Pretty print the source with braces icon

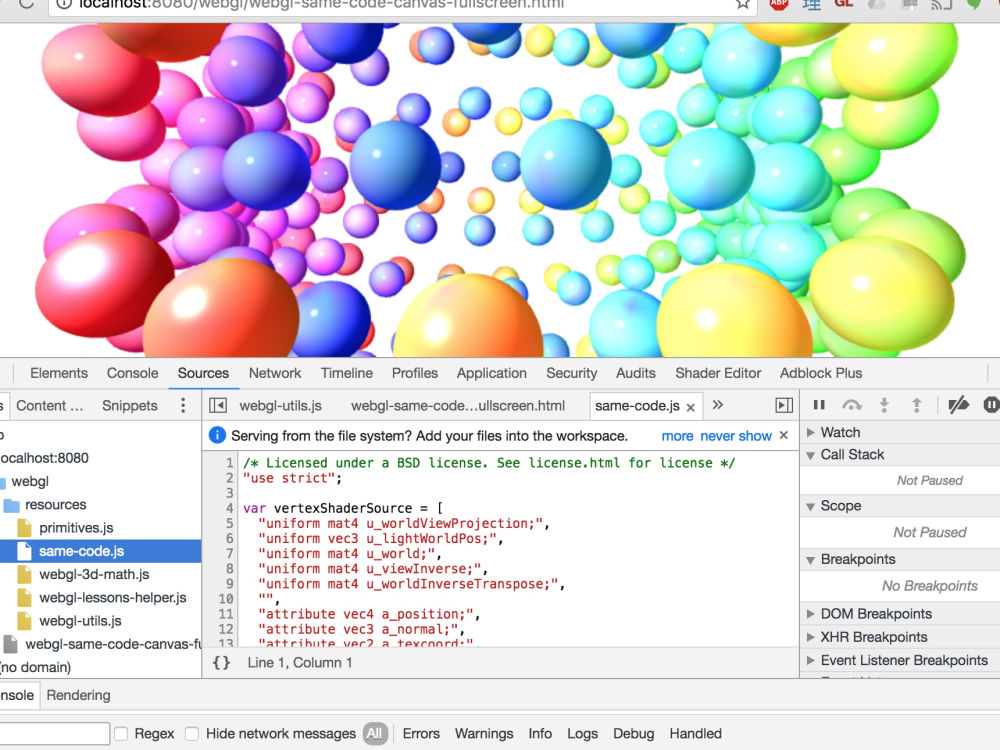tap(221, 663)
